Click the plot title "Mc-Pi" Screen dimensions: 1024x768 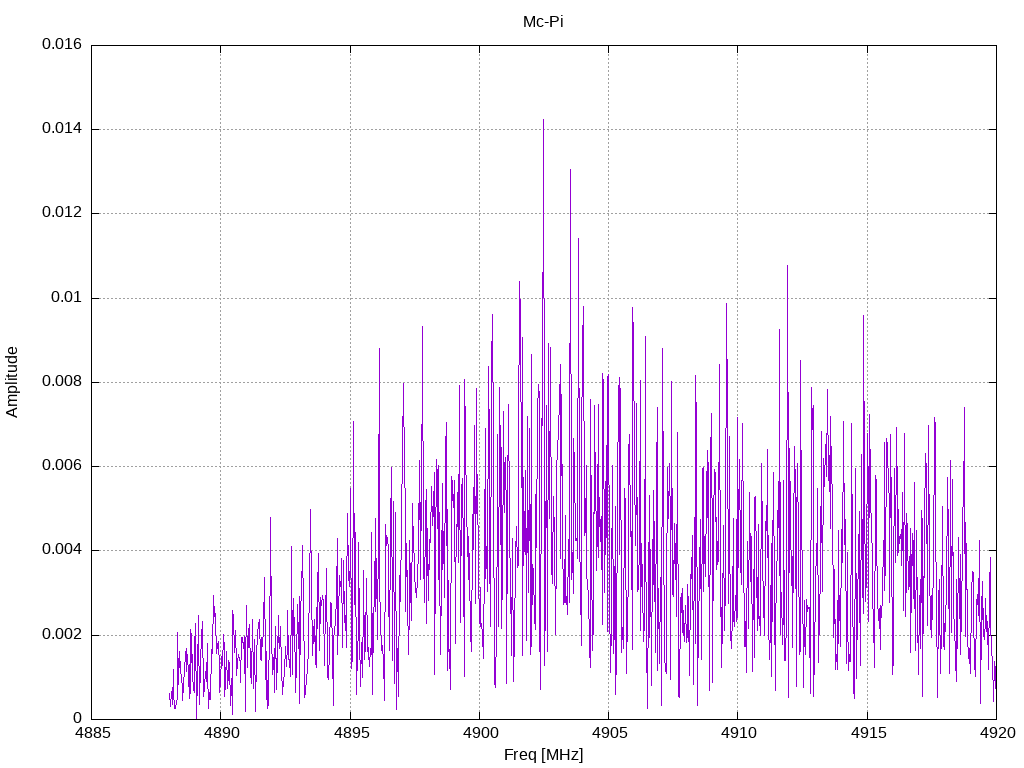[543, 22]
